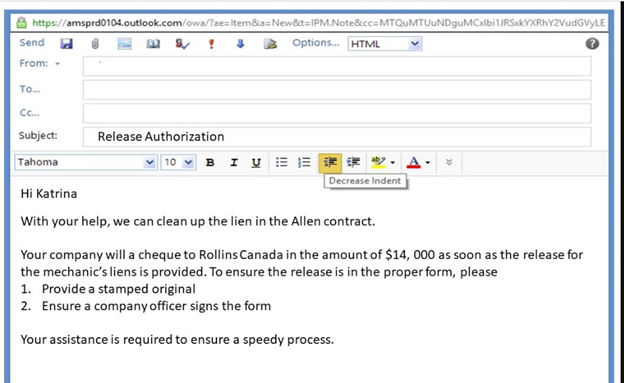Click the To... recipients link
Image resolution: width=624 pixels, height=383 pixels.
point(30,89)
